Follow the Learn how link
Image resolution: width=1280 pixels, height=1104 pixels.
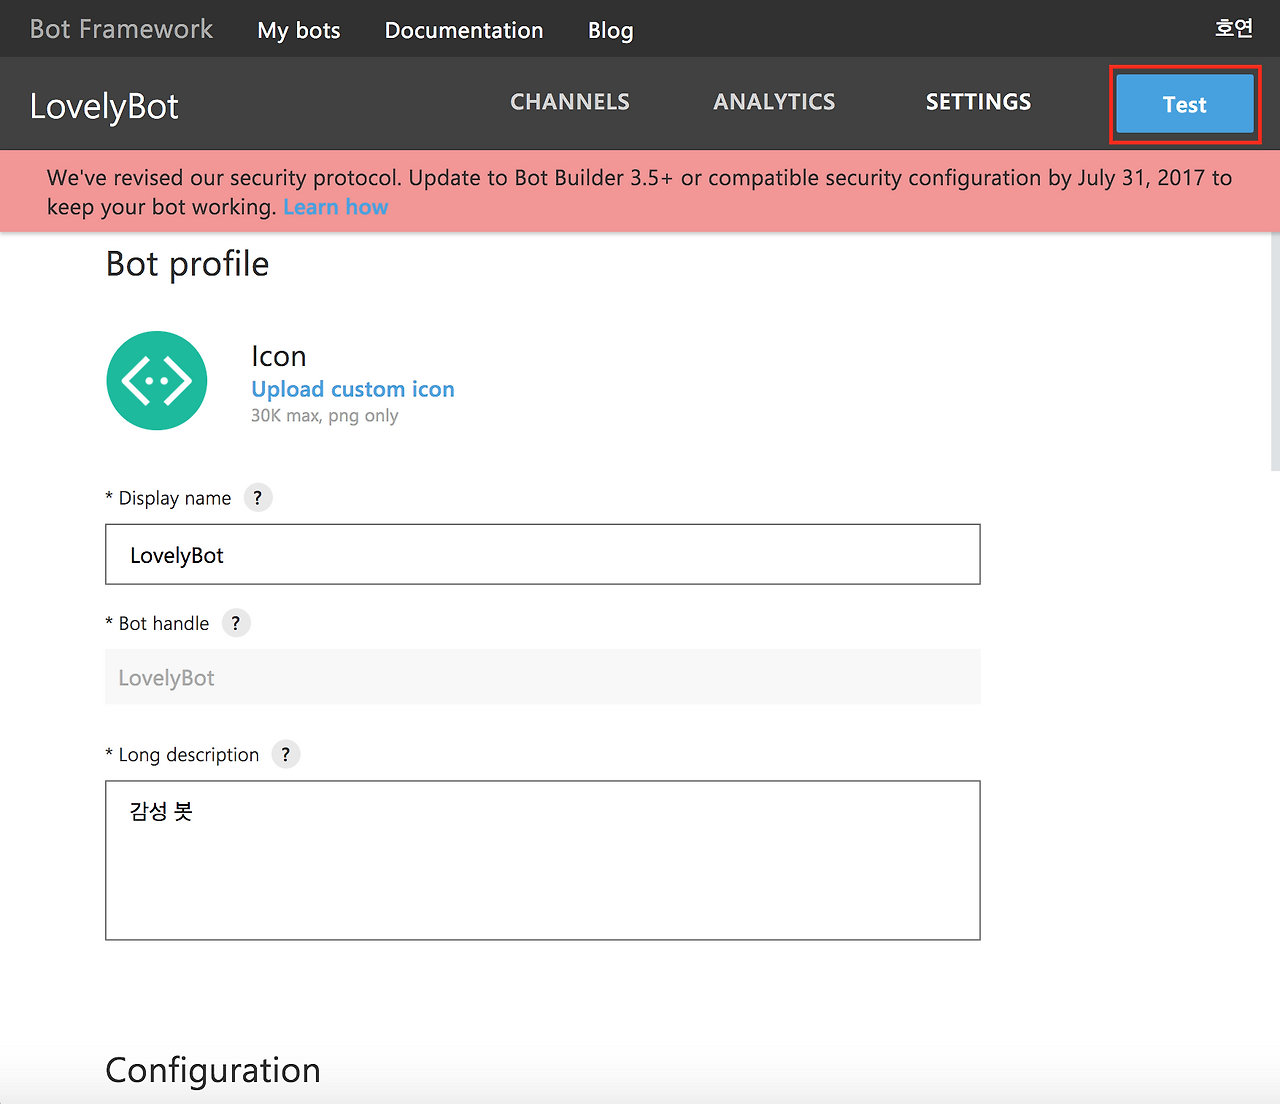click(x=335, y=207)
